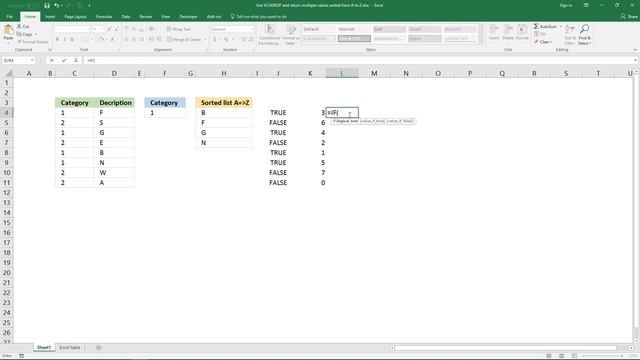Click the 'Decription' header cell
Image resolution: width=640 pixels, height=360 pixels.
[x=115, y=103]
